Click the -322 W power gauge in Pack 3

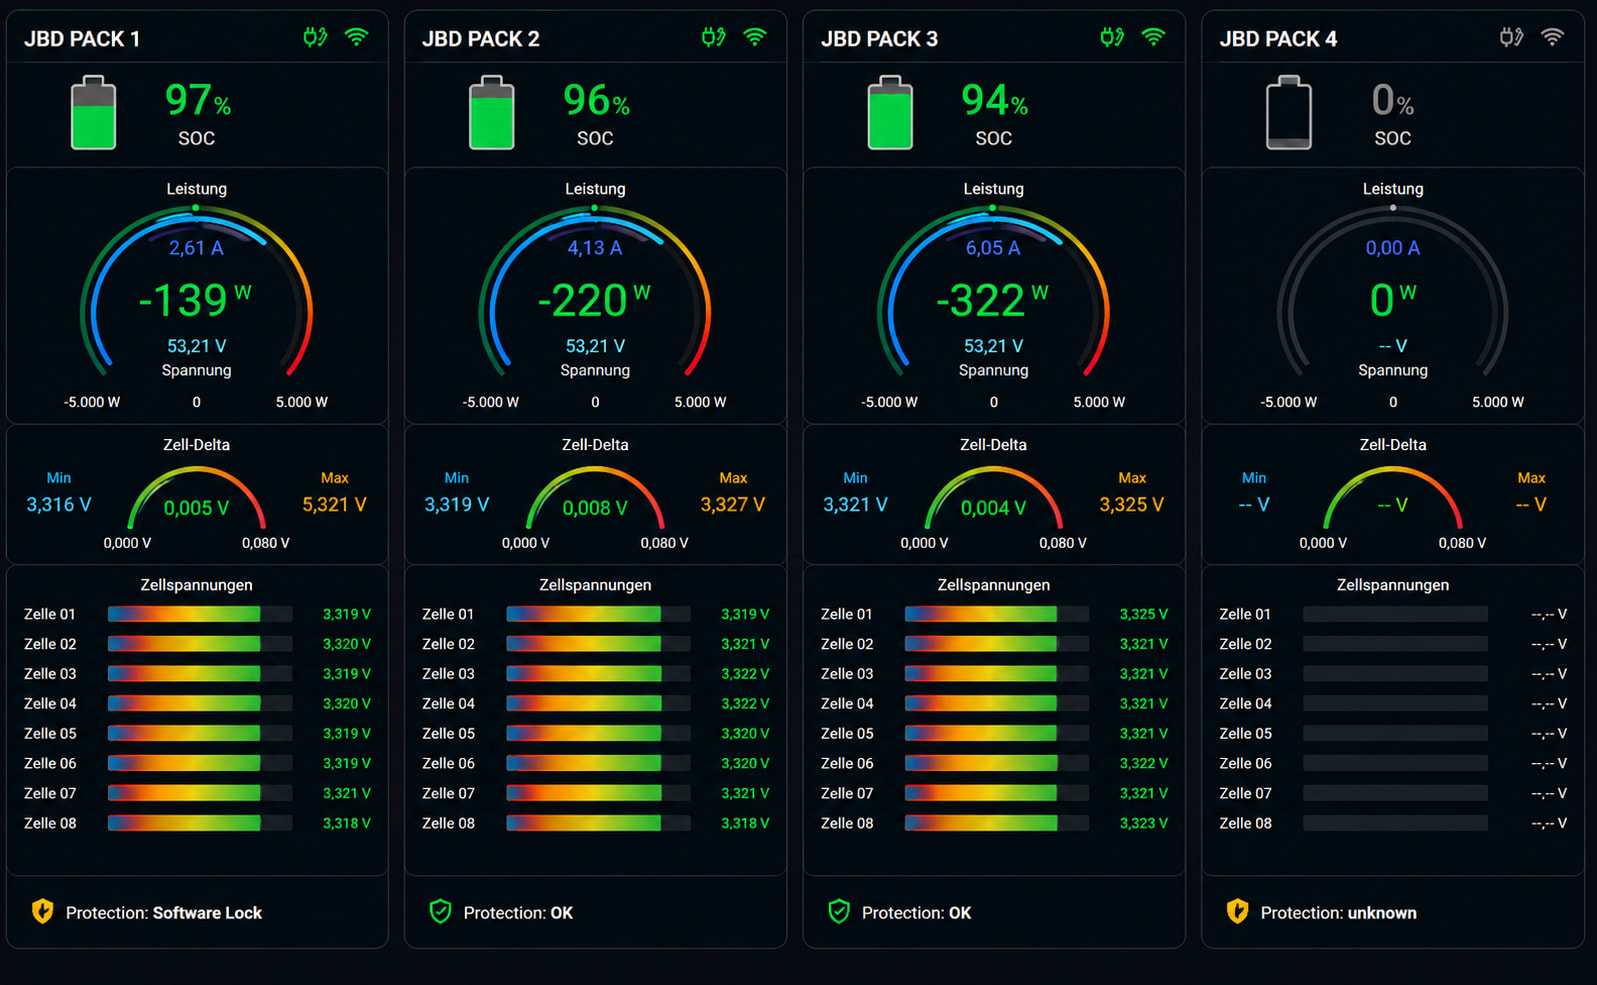tap(993, 292)
